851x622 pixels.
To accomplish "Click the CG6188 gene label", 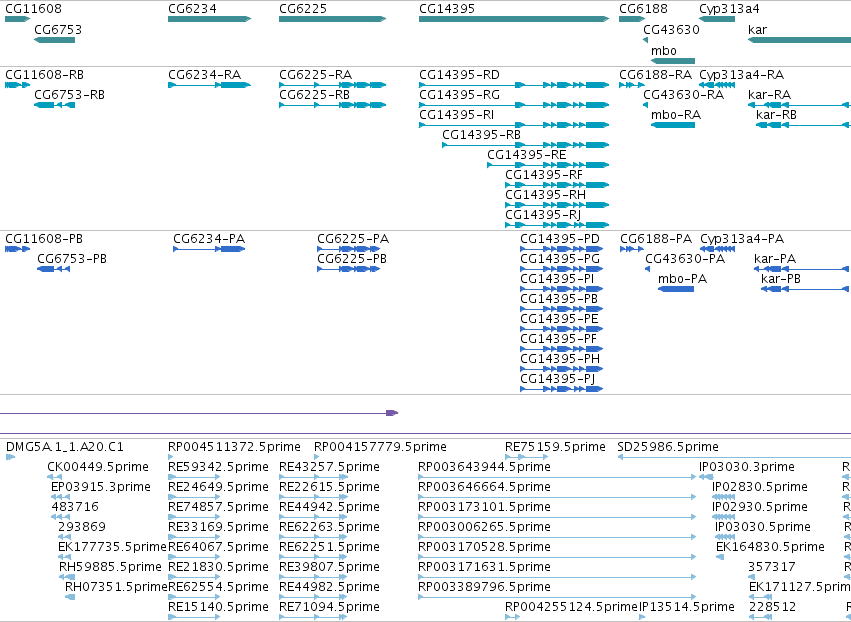I will [x=643, y=9].
